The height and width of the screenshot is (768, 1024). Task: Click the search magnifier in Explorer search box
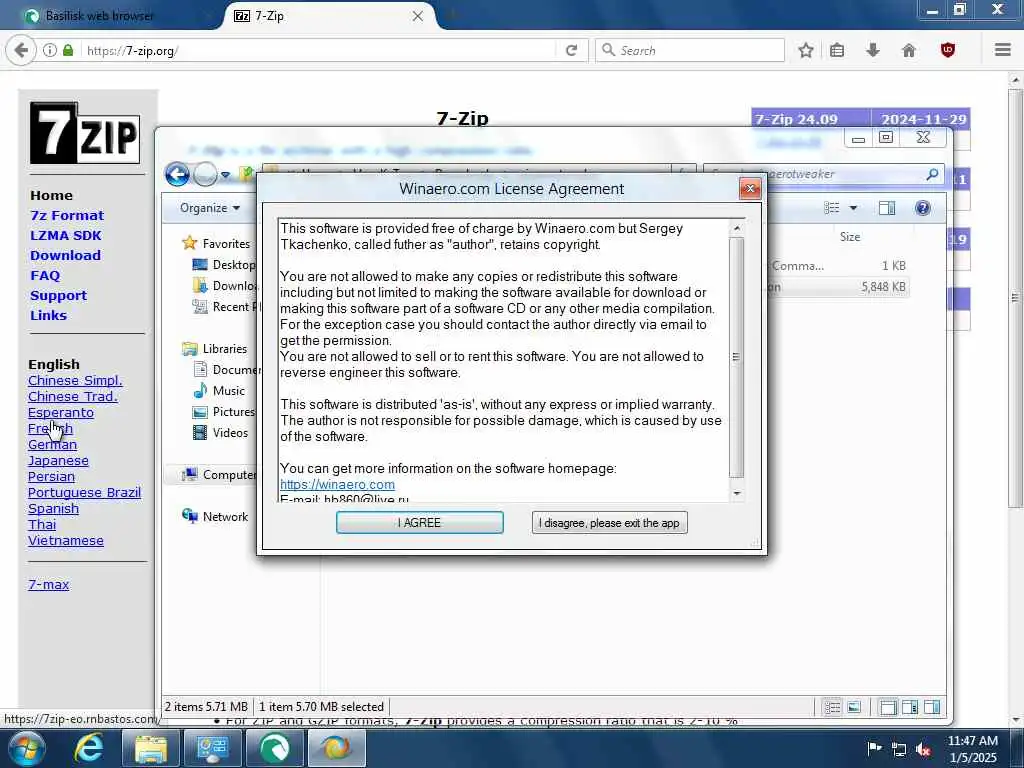click(932, 174)
